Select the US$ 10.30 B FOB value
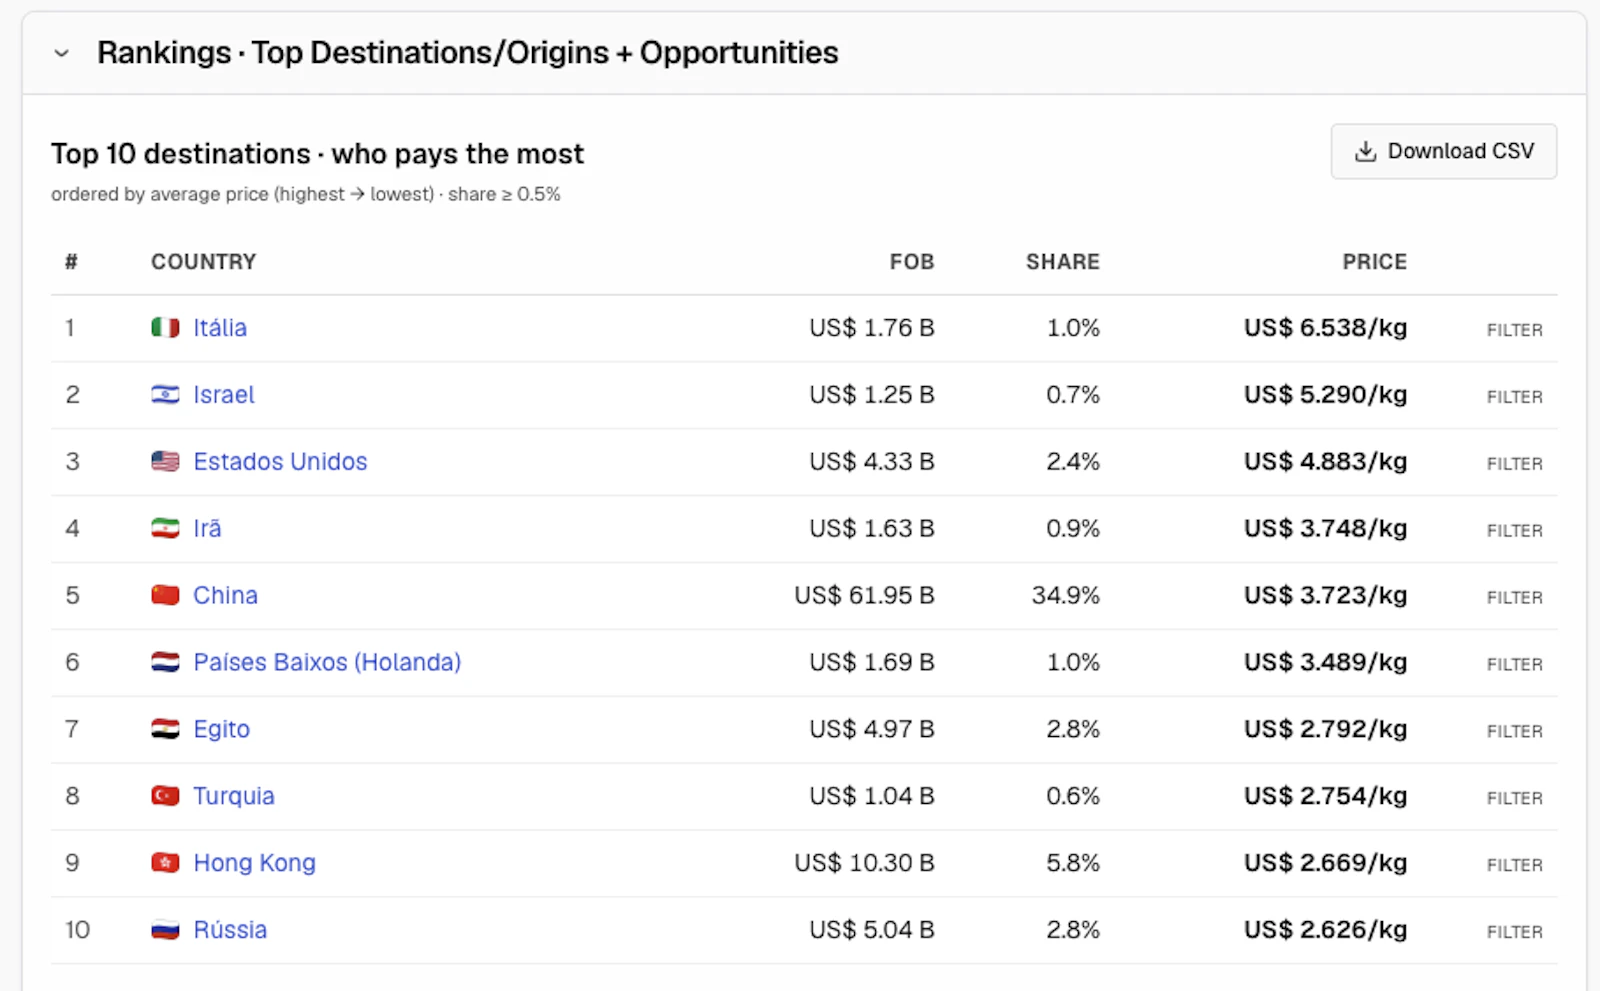The width and height of the screenshot is (1600, 991). point(865,863)
